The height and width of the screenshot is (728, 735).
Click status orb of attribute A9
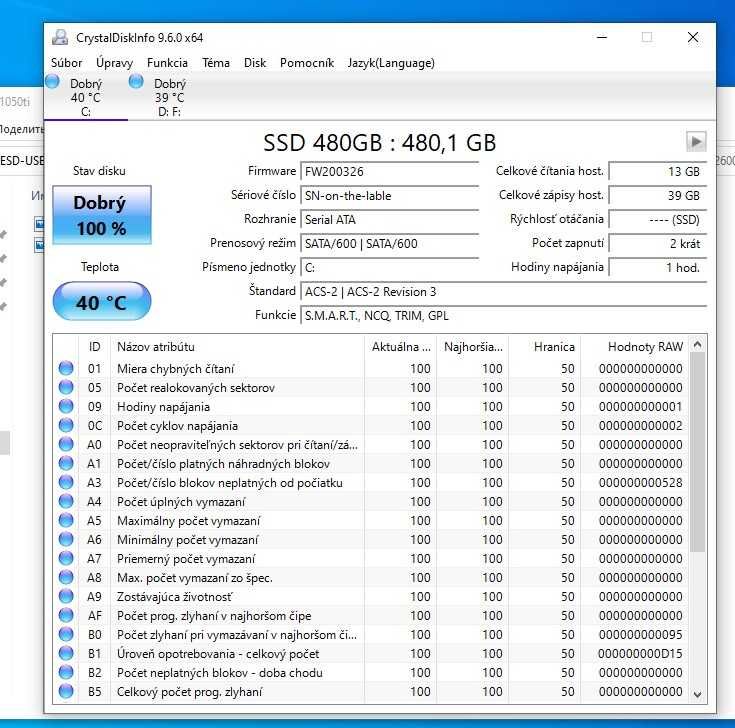tap(66, 596)
